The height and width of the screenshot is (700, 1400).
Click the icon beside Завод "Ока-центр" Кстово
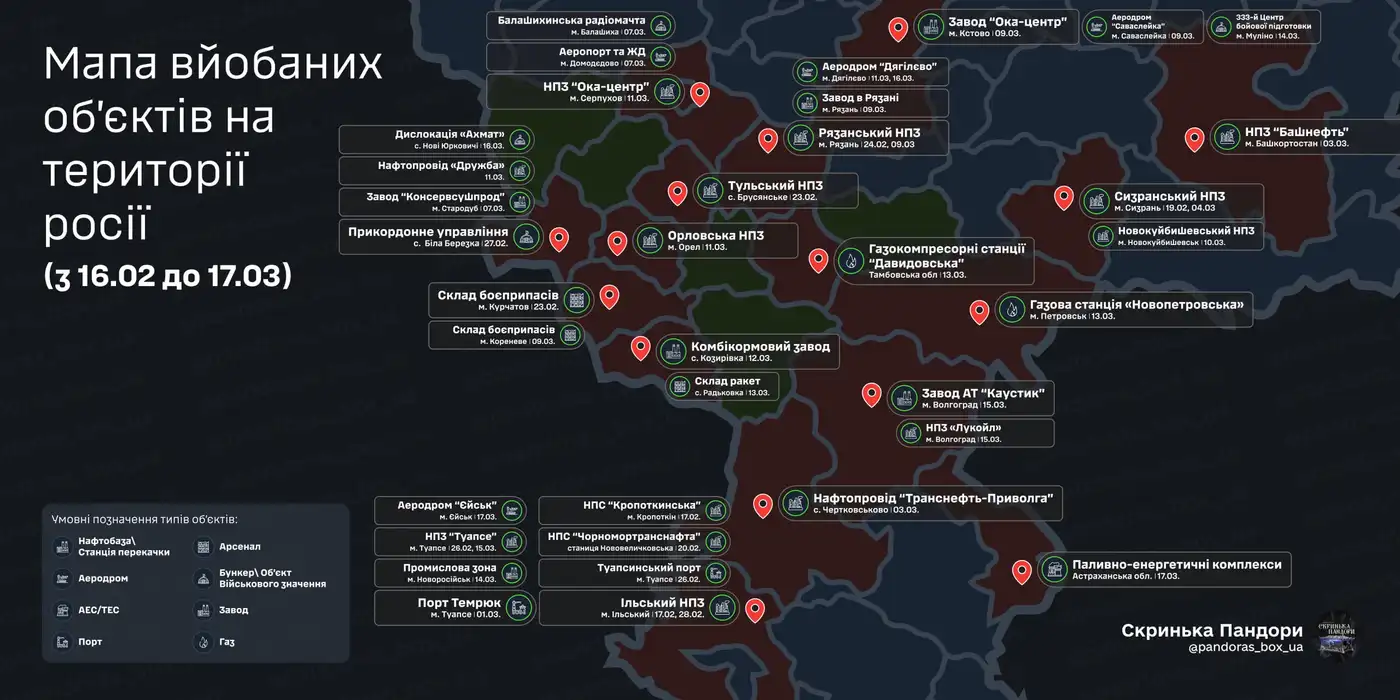930,27
